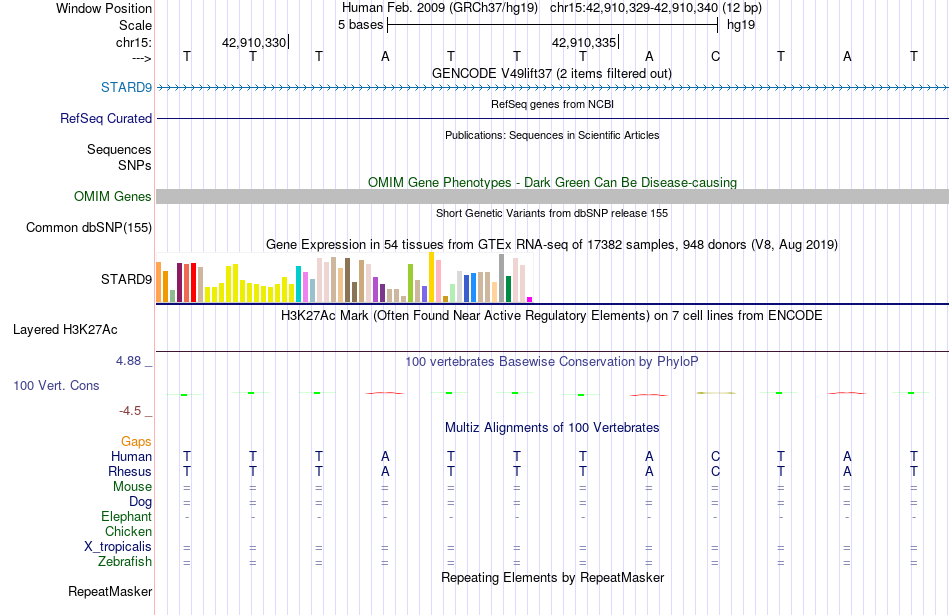950x615 pixels.
Task: Click the magenta GTEx bar at chart end
Action: coord(530,299)
